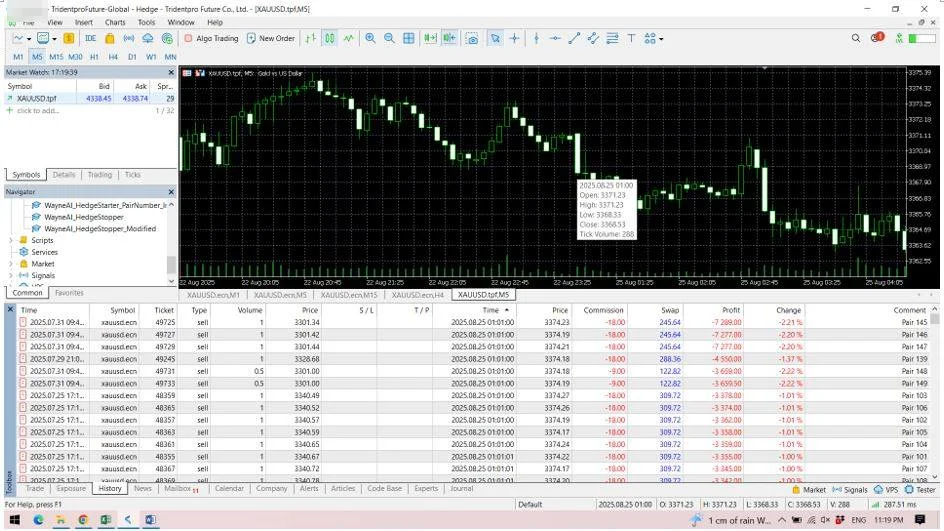Open Tester link at toolbox bottom right

[x=921, y=489]
